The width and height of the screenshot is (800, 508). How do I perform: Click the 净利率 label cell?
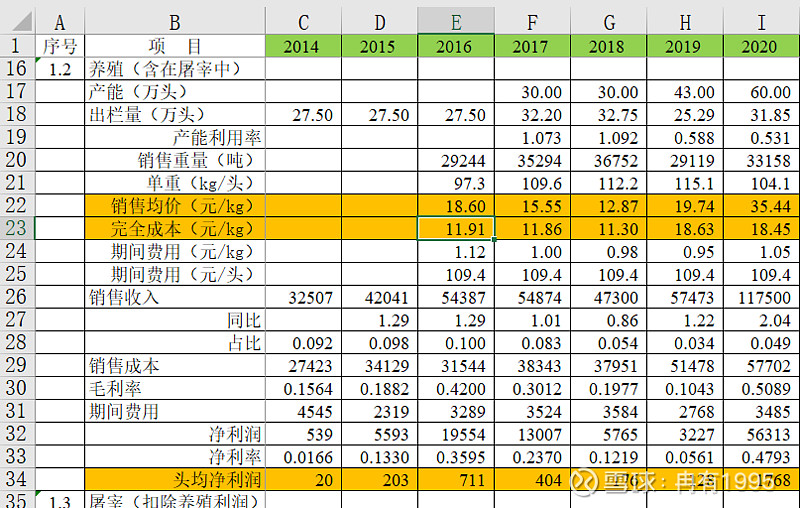pyautogui.click(x=175, y=456)
